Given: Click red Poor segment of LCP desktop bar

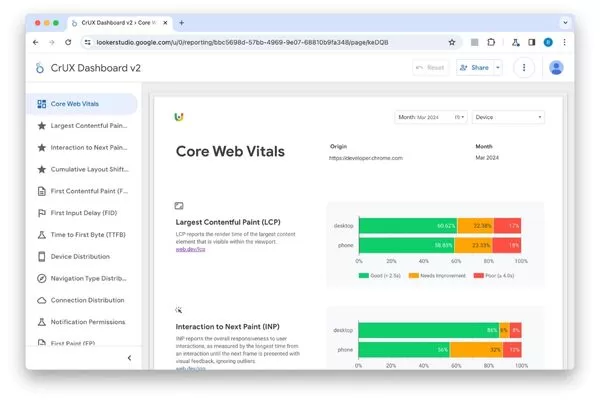Looking at the screenshot, I should point(507,226).
